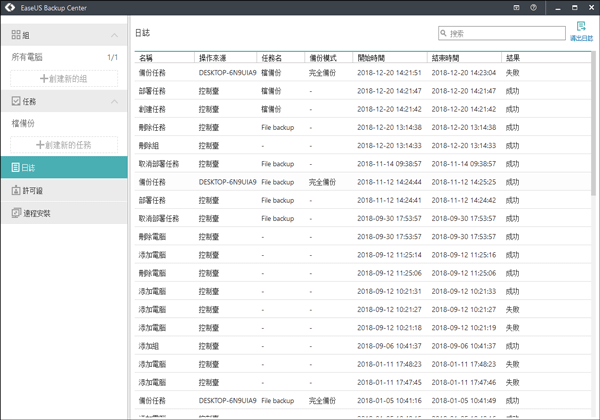
Task: Select log row starting 2018-12-20 14:21:51
Action: click(363, 72)
